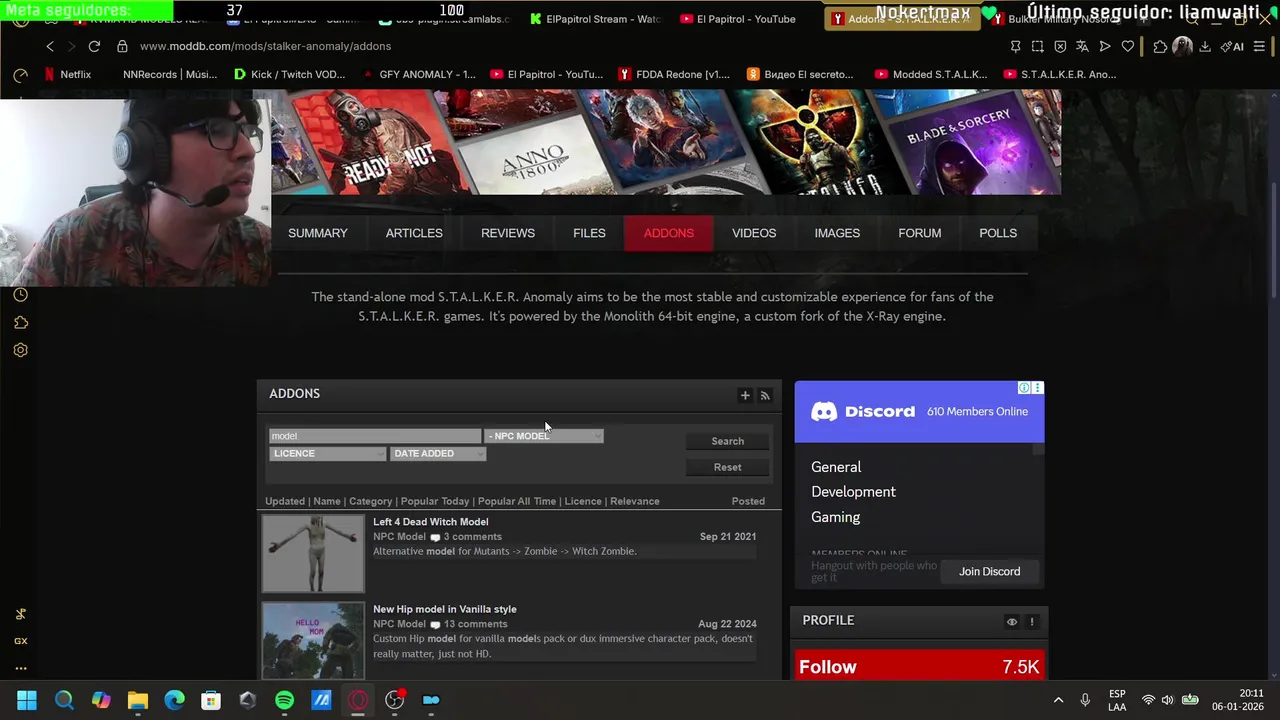The width and height of the screenshot is (1280, 720).
Task: Reload the ModDB page
Action: tap(94, 46)
